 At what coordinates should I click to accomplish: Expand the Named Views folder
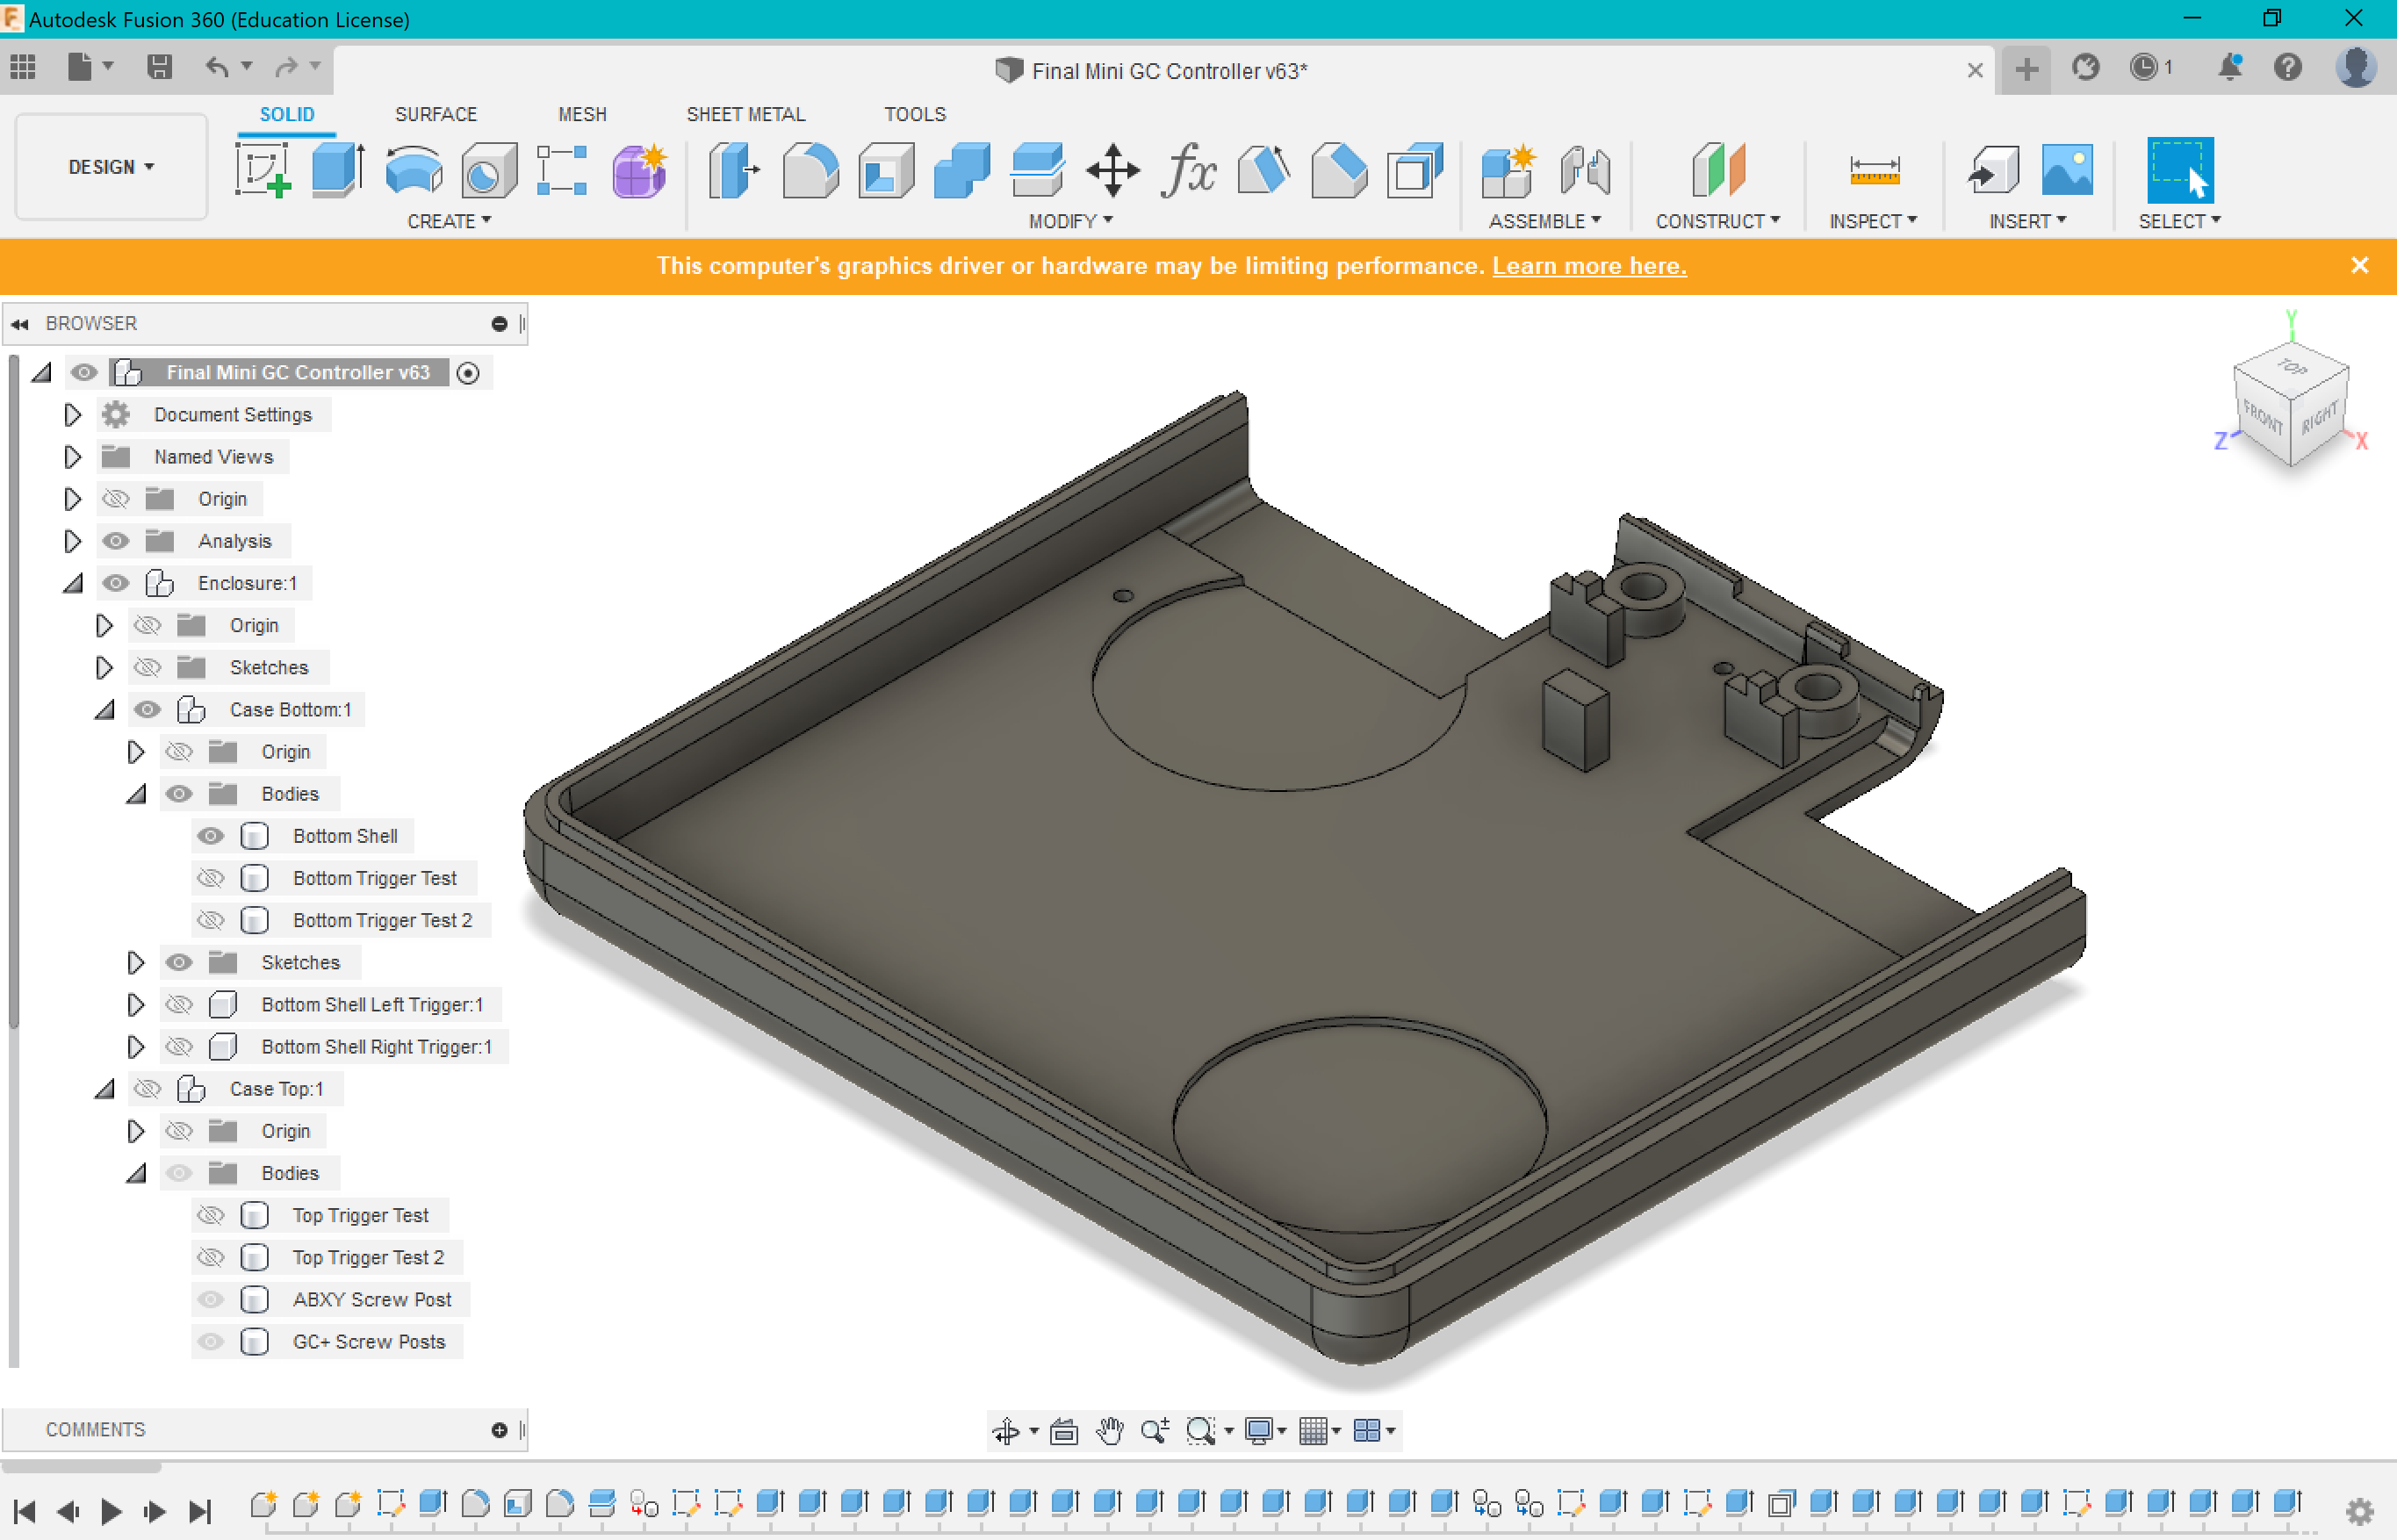coord(70,457)
